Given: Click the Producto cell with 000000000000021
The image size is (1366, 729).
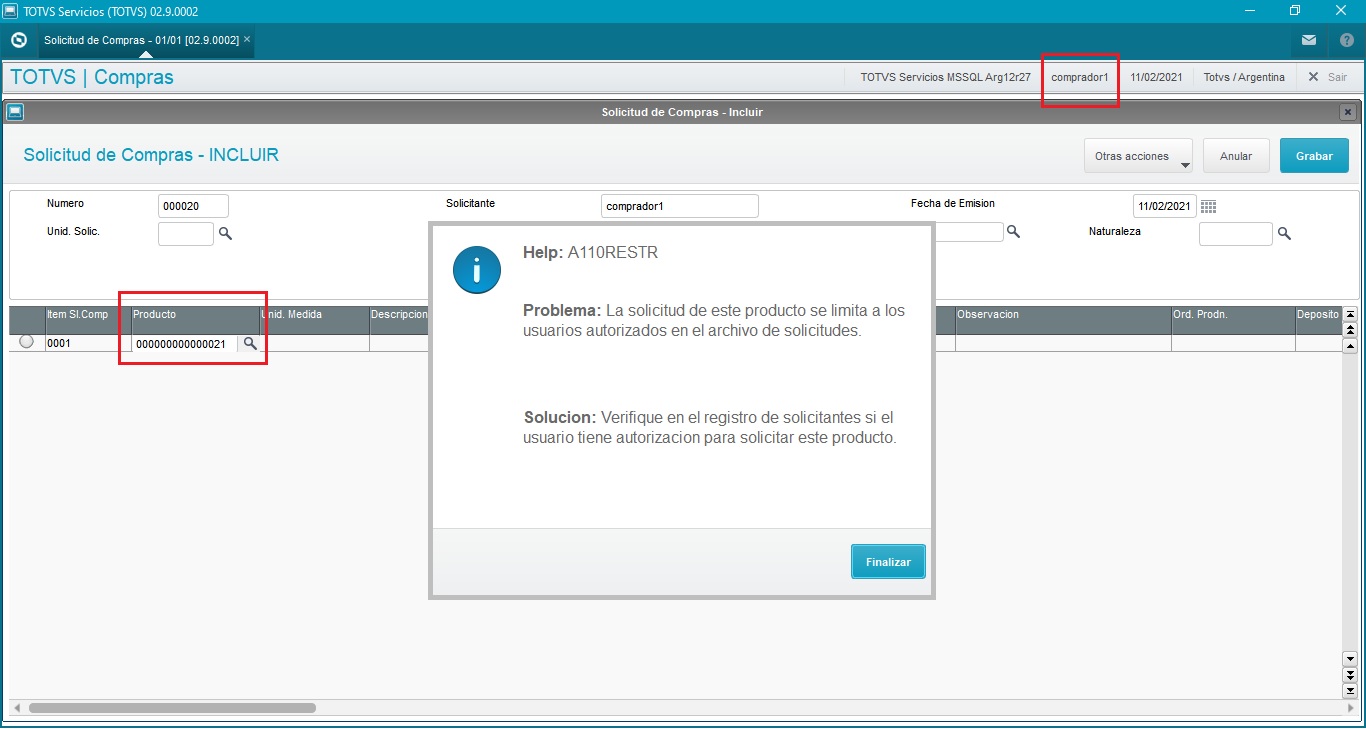Looking at the screenshot, I should click(184, 344).
